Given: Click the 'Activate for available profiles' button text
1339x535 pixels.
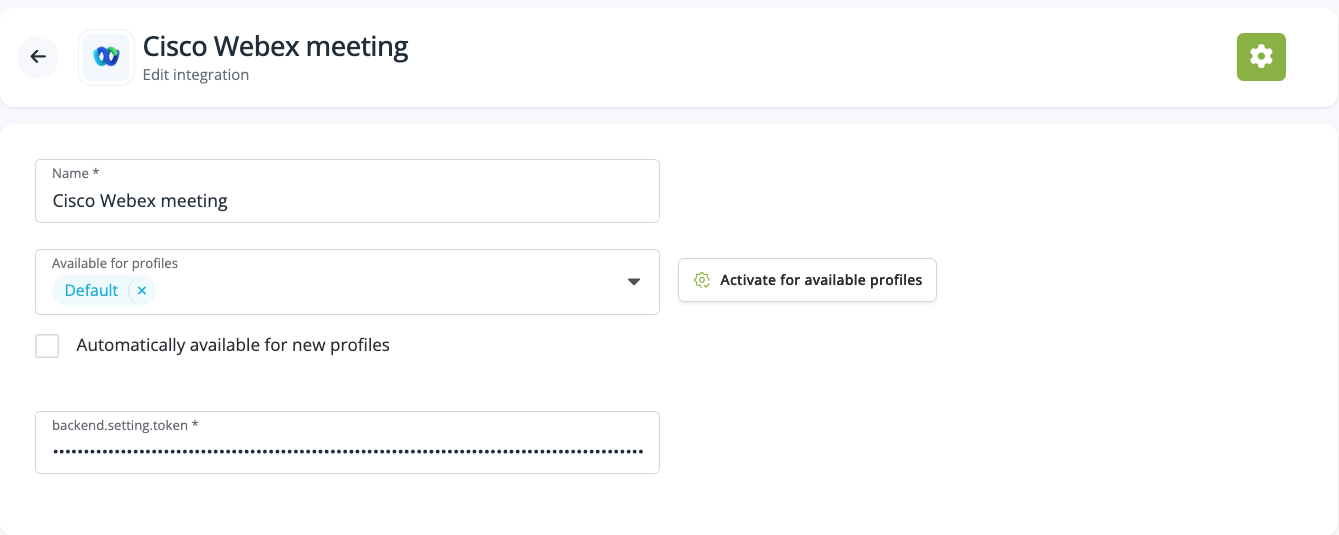Looking at the screenshot, I should (x=821, y=281).
